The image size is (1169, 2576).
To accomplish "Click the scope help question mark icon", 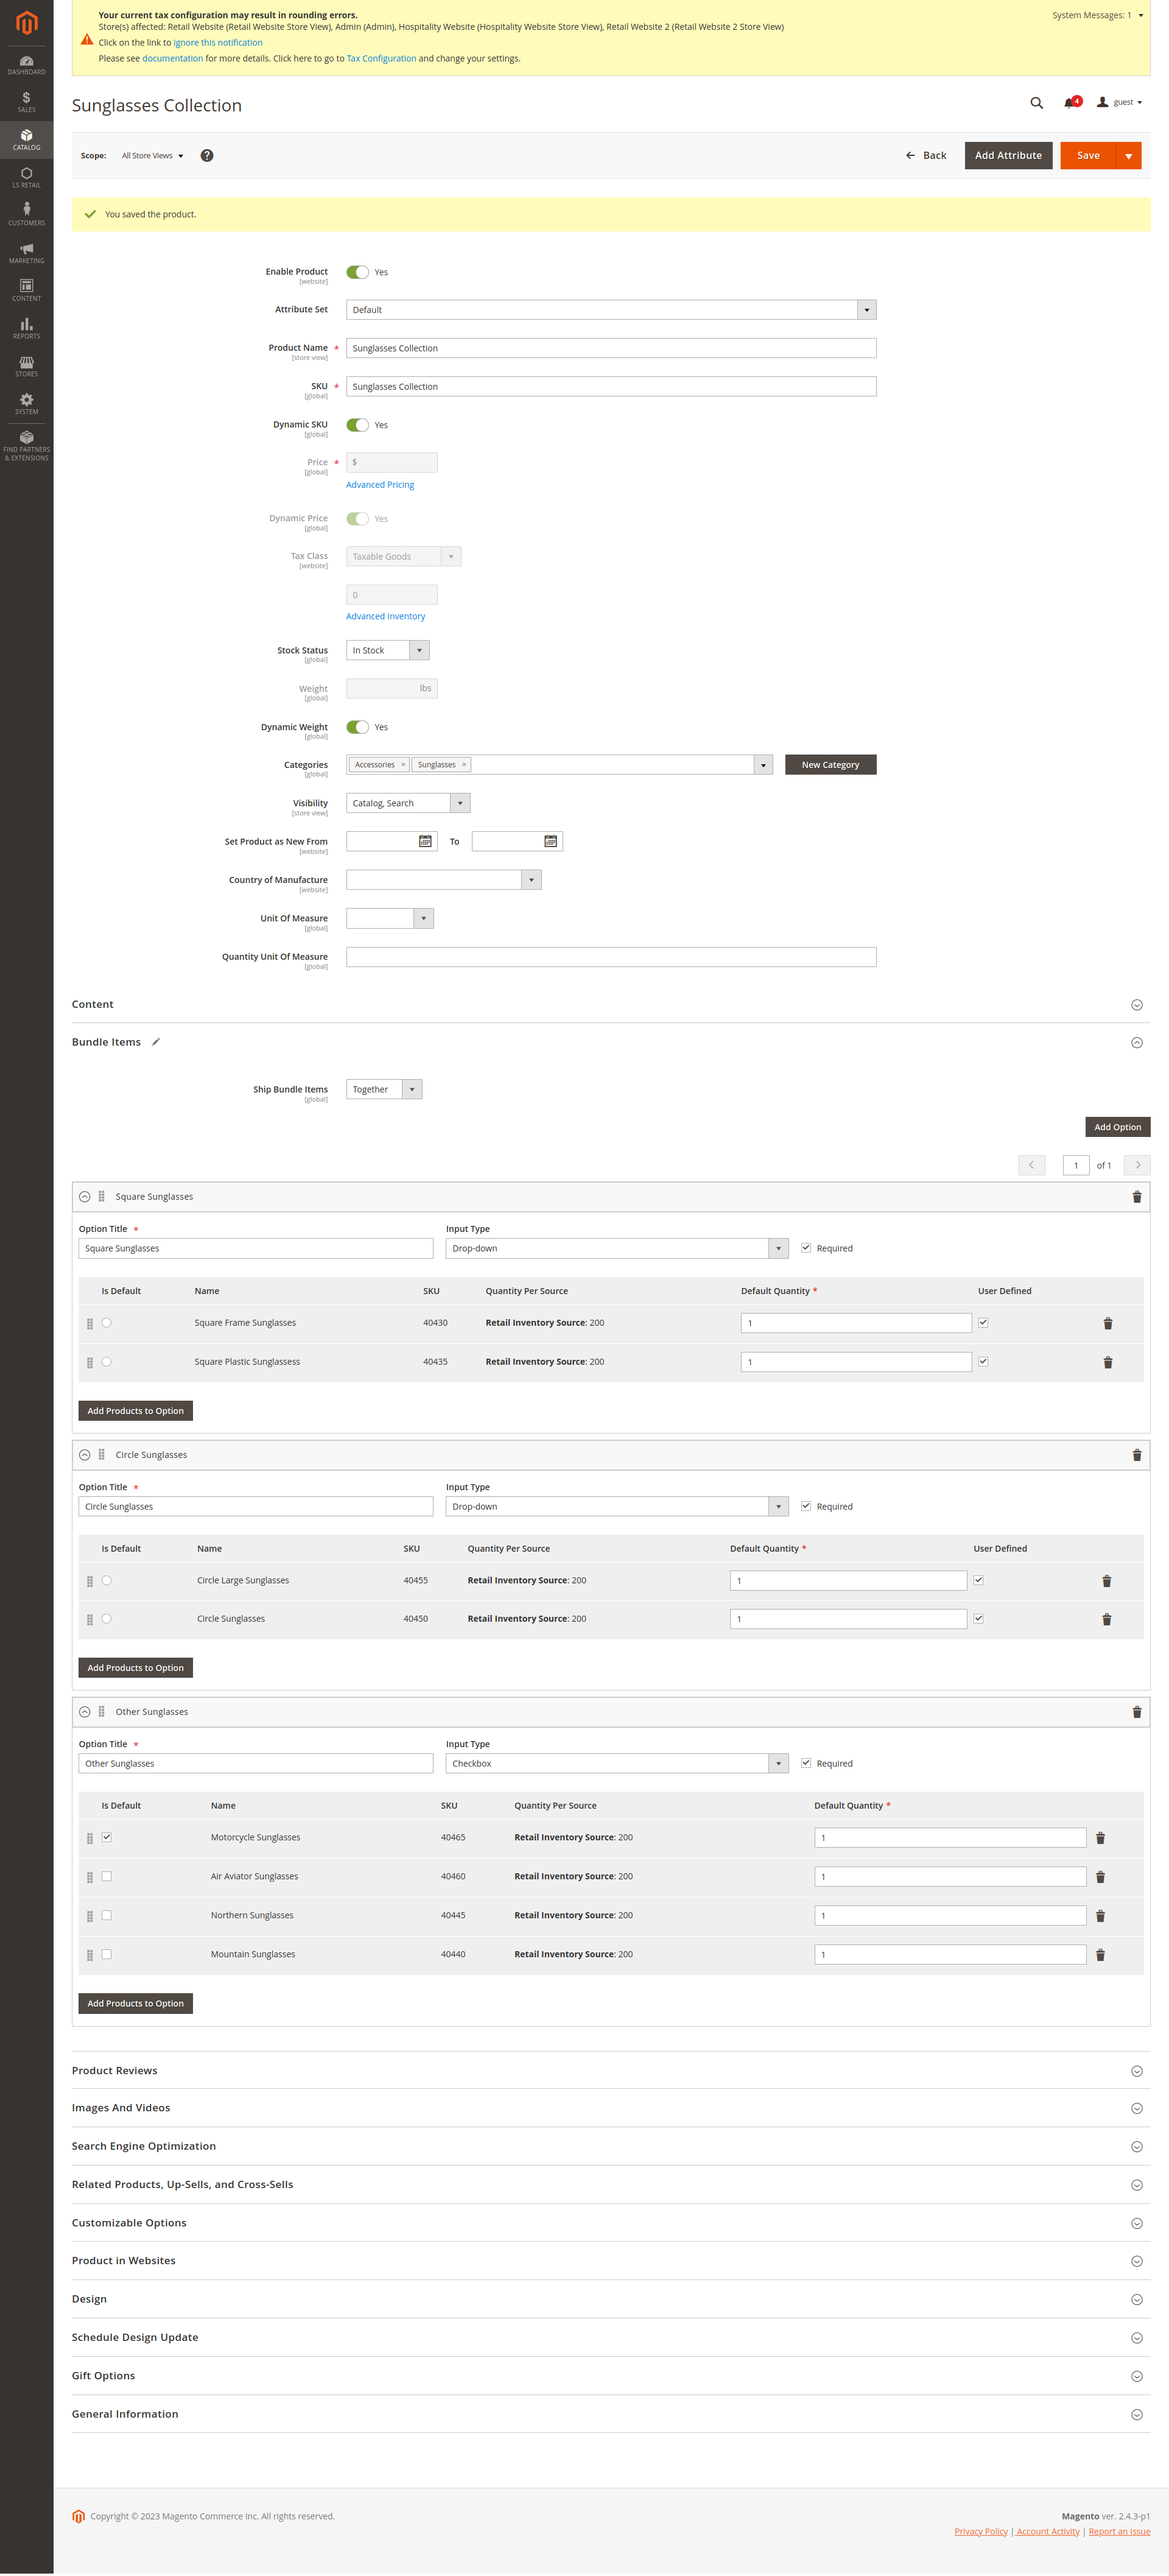I will tap(207, 156).
